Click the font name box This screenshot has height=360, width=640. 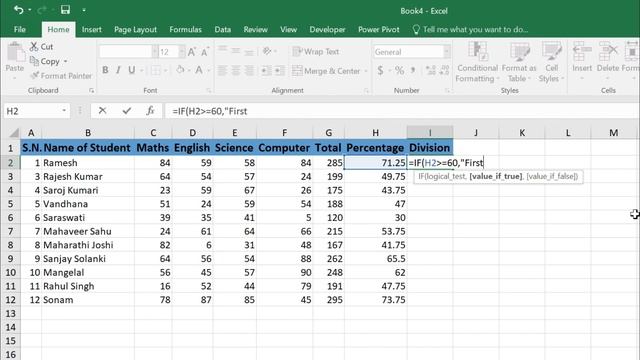click(125, 52)
